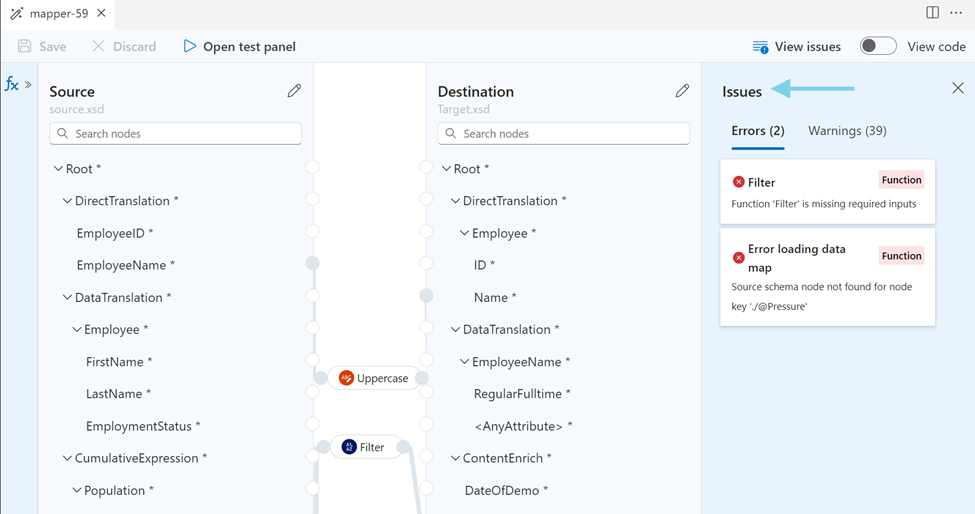The image size is (975, 514).
Task: Toggle the View code switch
Action: pos(878,46)
